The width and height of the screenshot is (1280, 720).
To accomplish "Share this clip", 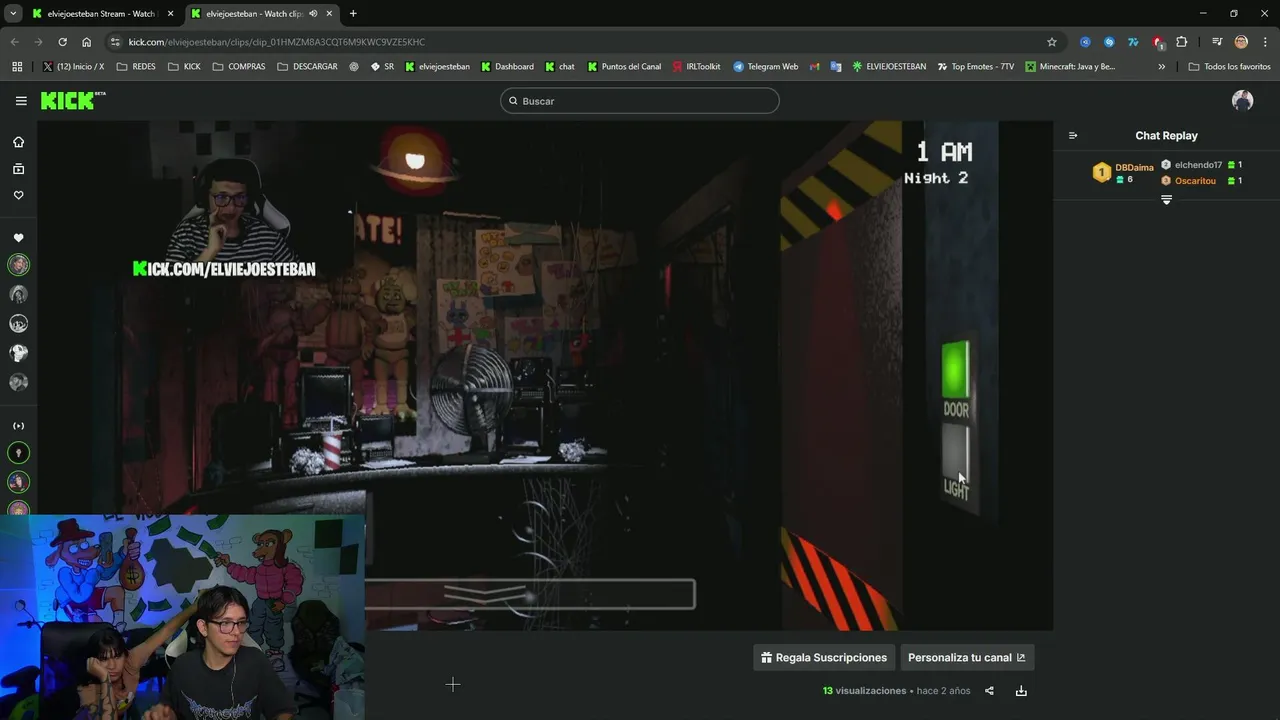I will 989,691.
